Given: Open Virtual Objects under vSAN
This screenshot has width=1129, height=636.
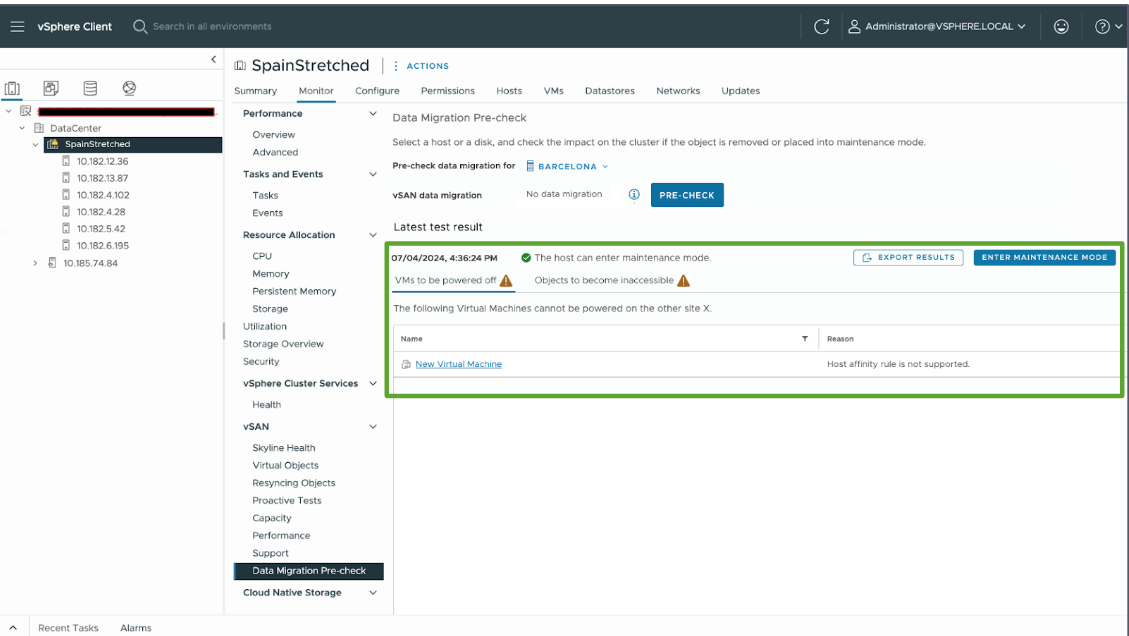Looking at the screenshot, I should (x=285, y=466).
